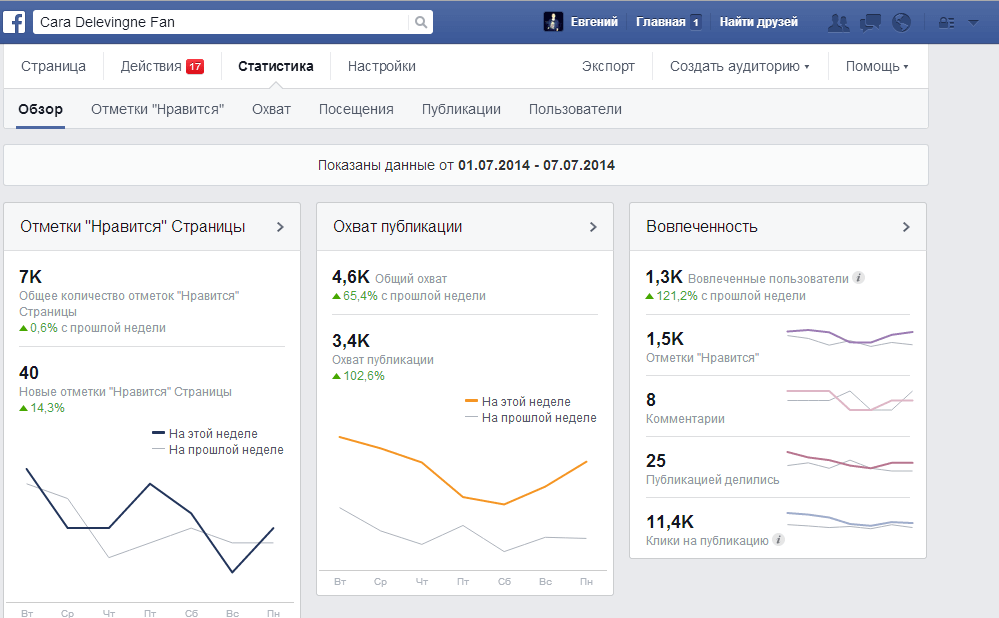Viewport: 999px width, 618px height.
Task: Open the Публикации tab
Action: coord(461,109)
